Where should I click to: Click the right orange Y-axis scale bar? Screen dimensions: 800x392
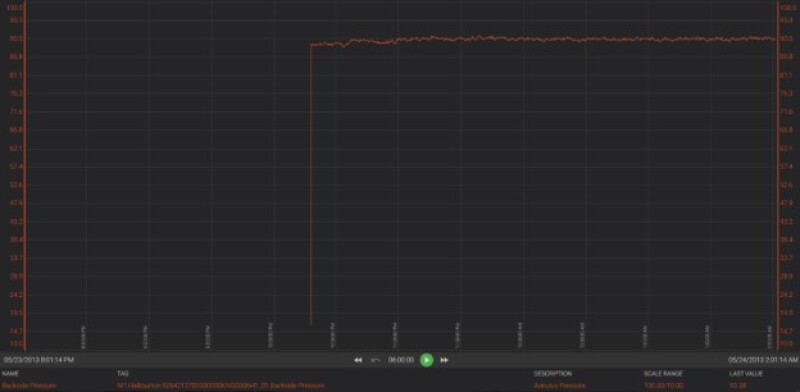click(x=778, y=175)
